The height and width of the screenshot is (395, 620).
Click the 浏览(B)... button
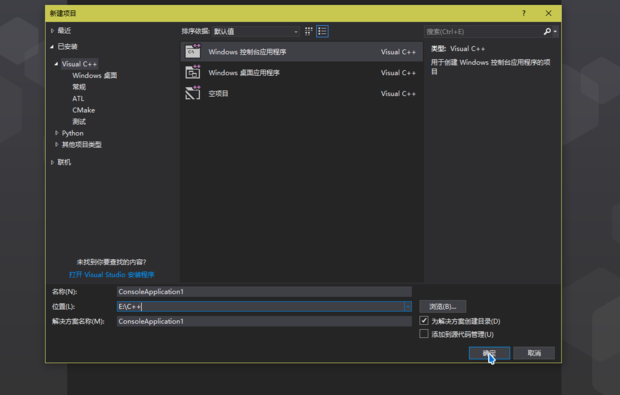coord(442,306)
